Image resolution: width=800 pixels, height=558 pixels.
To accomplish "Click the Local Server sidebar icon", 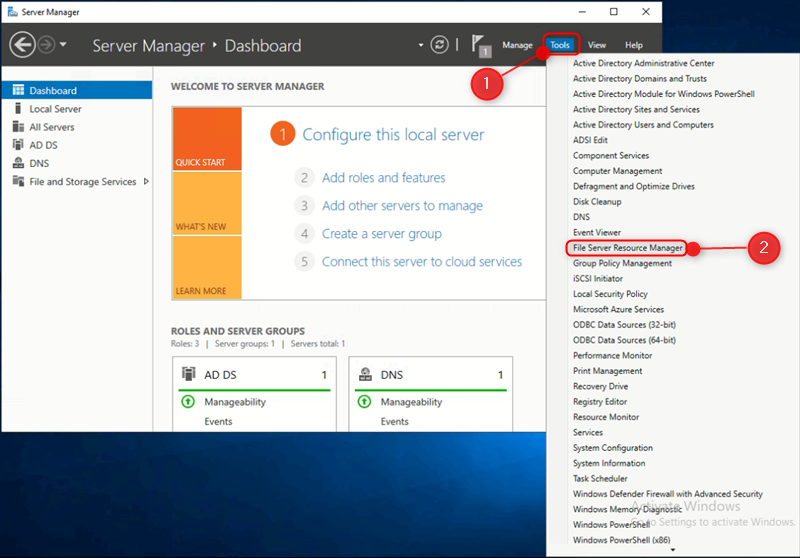I will tap(18, 108).
